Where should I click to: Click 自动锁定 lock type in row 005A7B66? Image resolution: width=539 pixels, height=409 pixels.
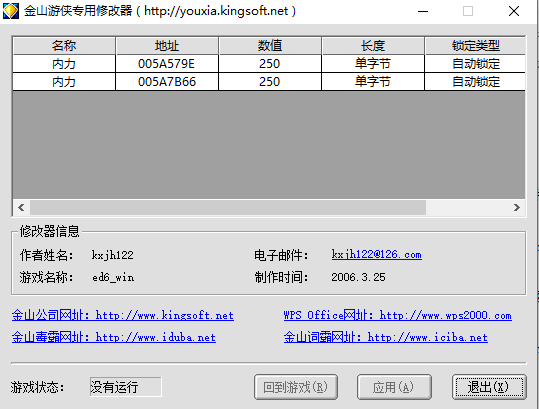click(x=475, y=82)
